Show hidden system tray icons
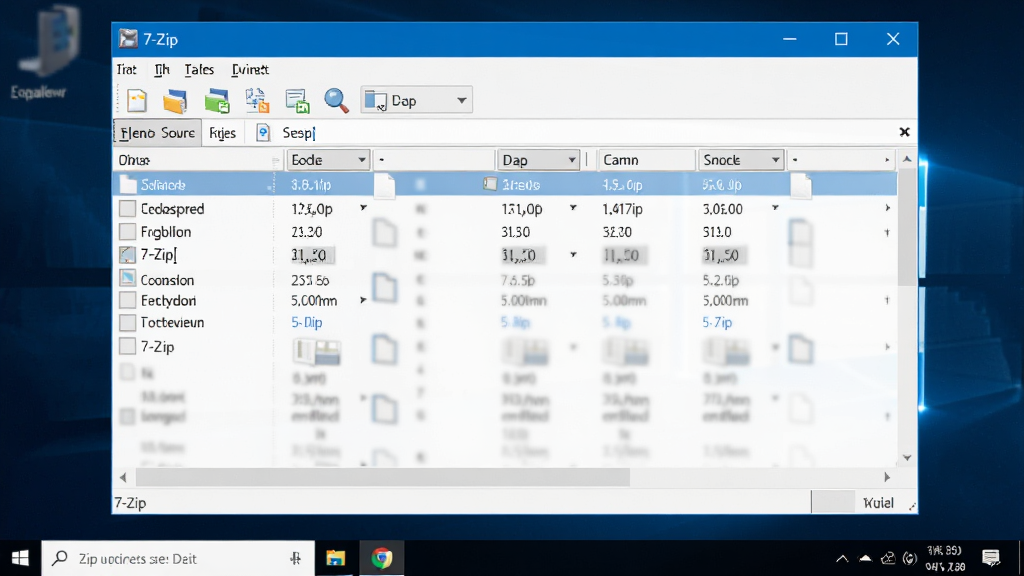The width and height of the screenshot is (1024, 576). coord(842,558)
